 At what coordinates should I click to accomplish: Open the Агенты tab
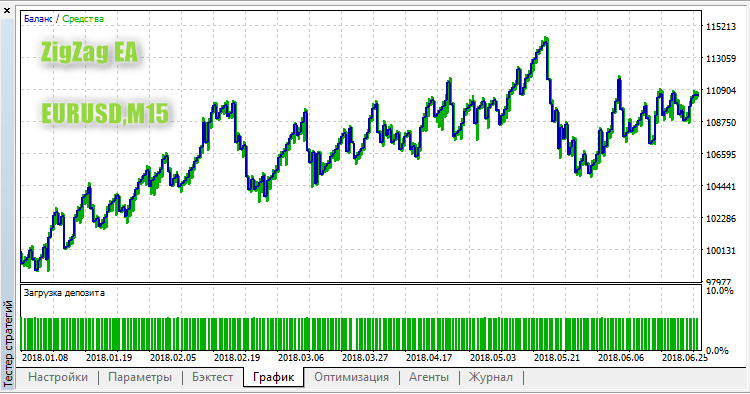[429, 377]
